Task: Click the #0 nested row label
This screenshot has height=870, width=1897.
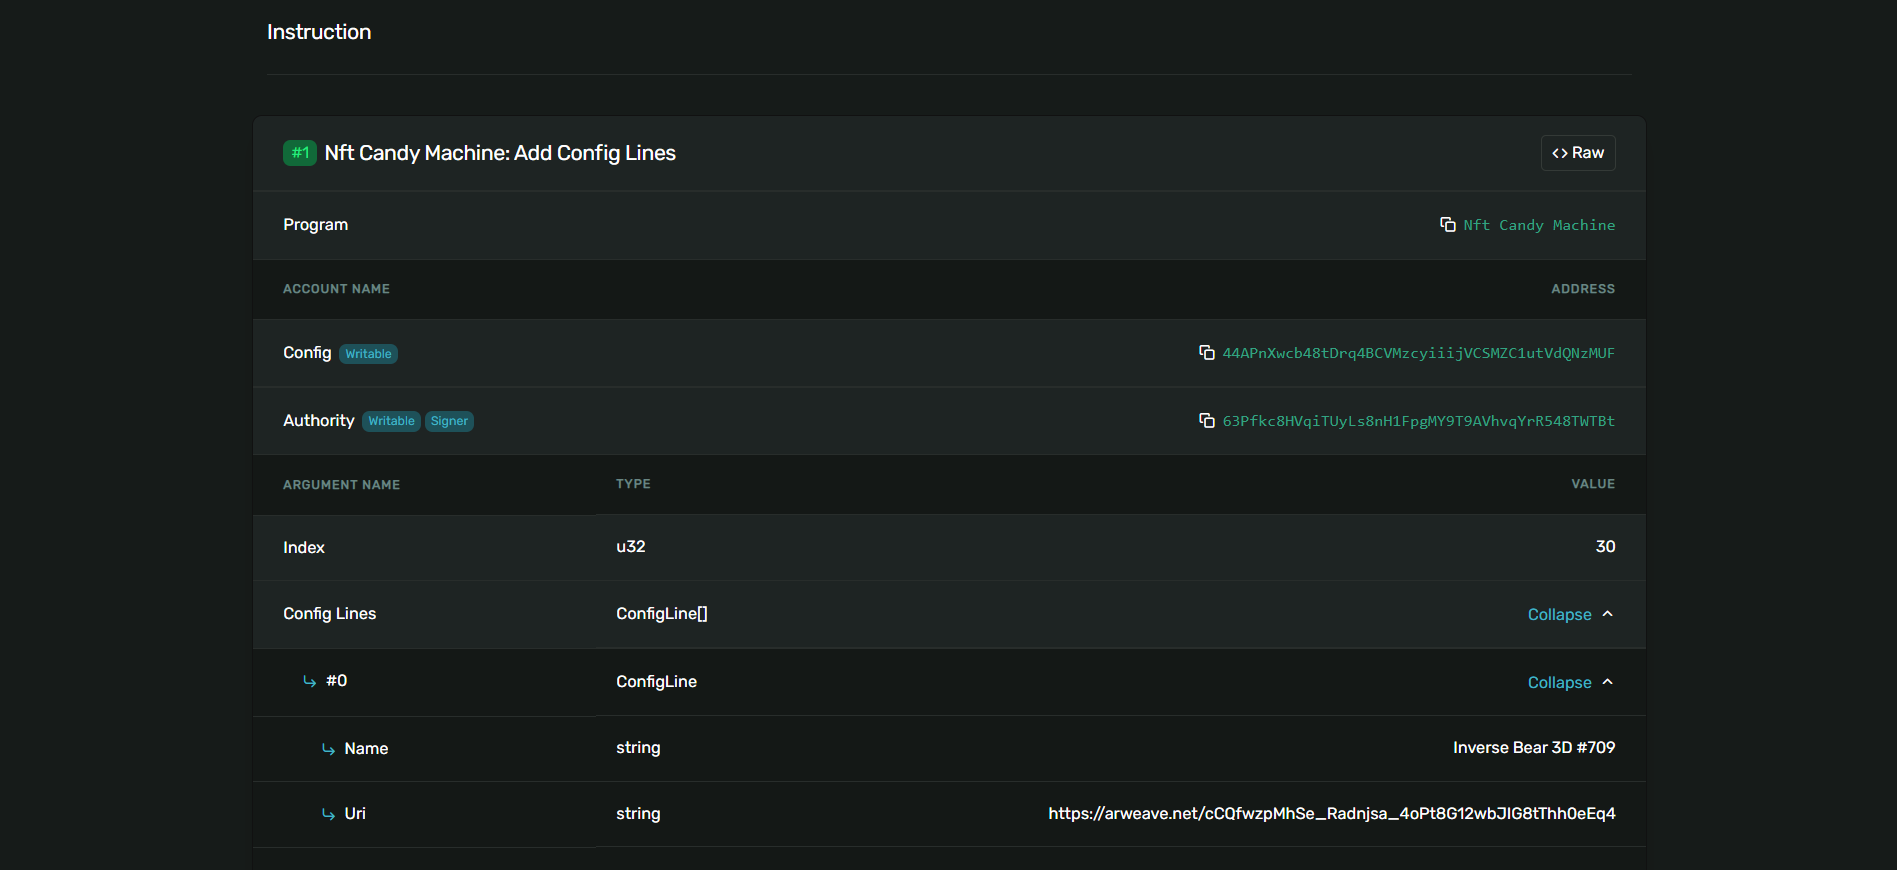Action: (x=336, y=680)
